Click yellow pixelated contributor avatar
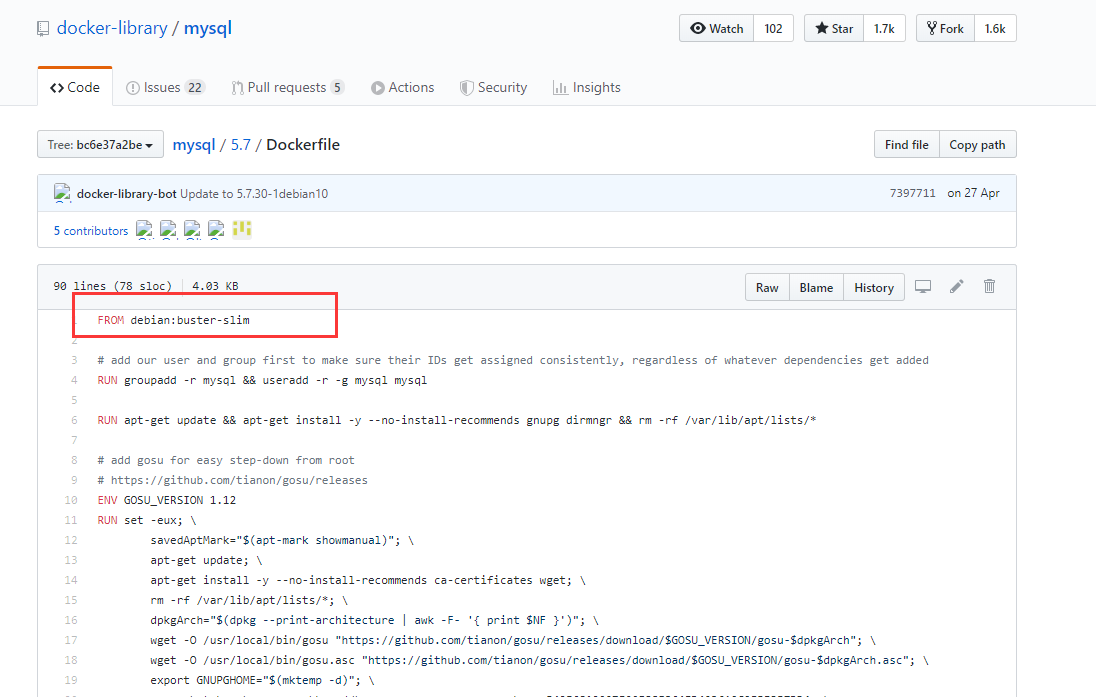1096x697 pixels. pos(242,229)
